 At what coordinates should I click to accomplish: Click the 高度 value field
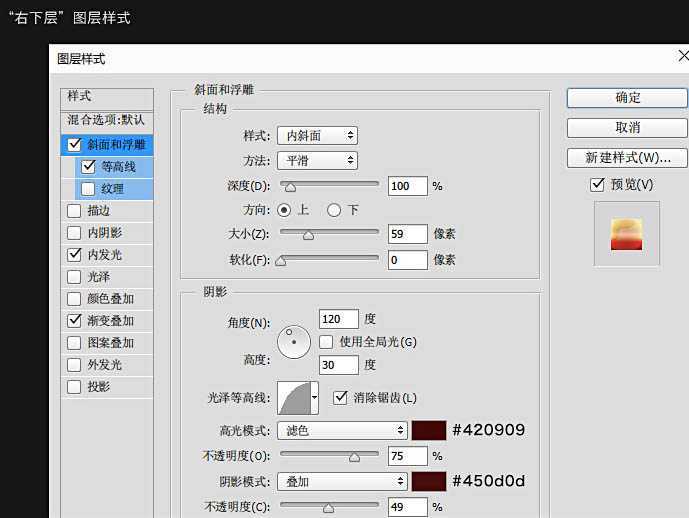pos(339,365)
